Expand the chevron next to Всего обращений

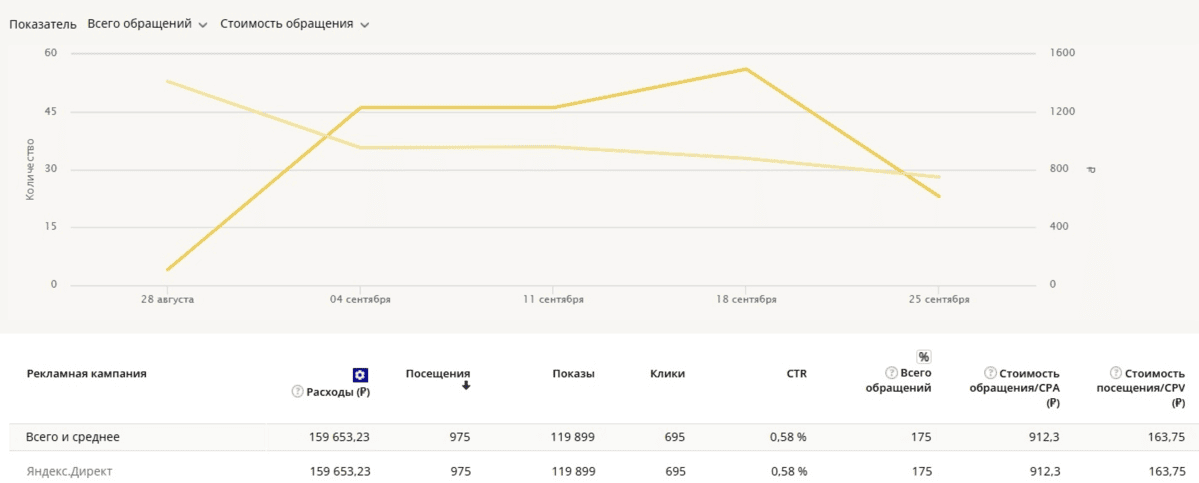203,24
